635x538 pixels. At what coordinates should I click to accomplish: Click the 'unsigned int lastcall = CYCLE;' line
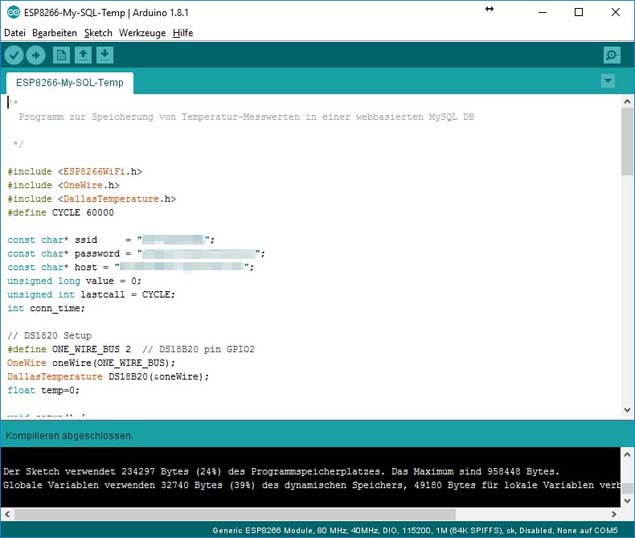tap(91, 295)
